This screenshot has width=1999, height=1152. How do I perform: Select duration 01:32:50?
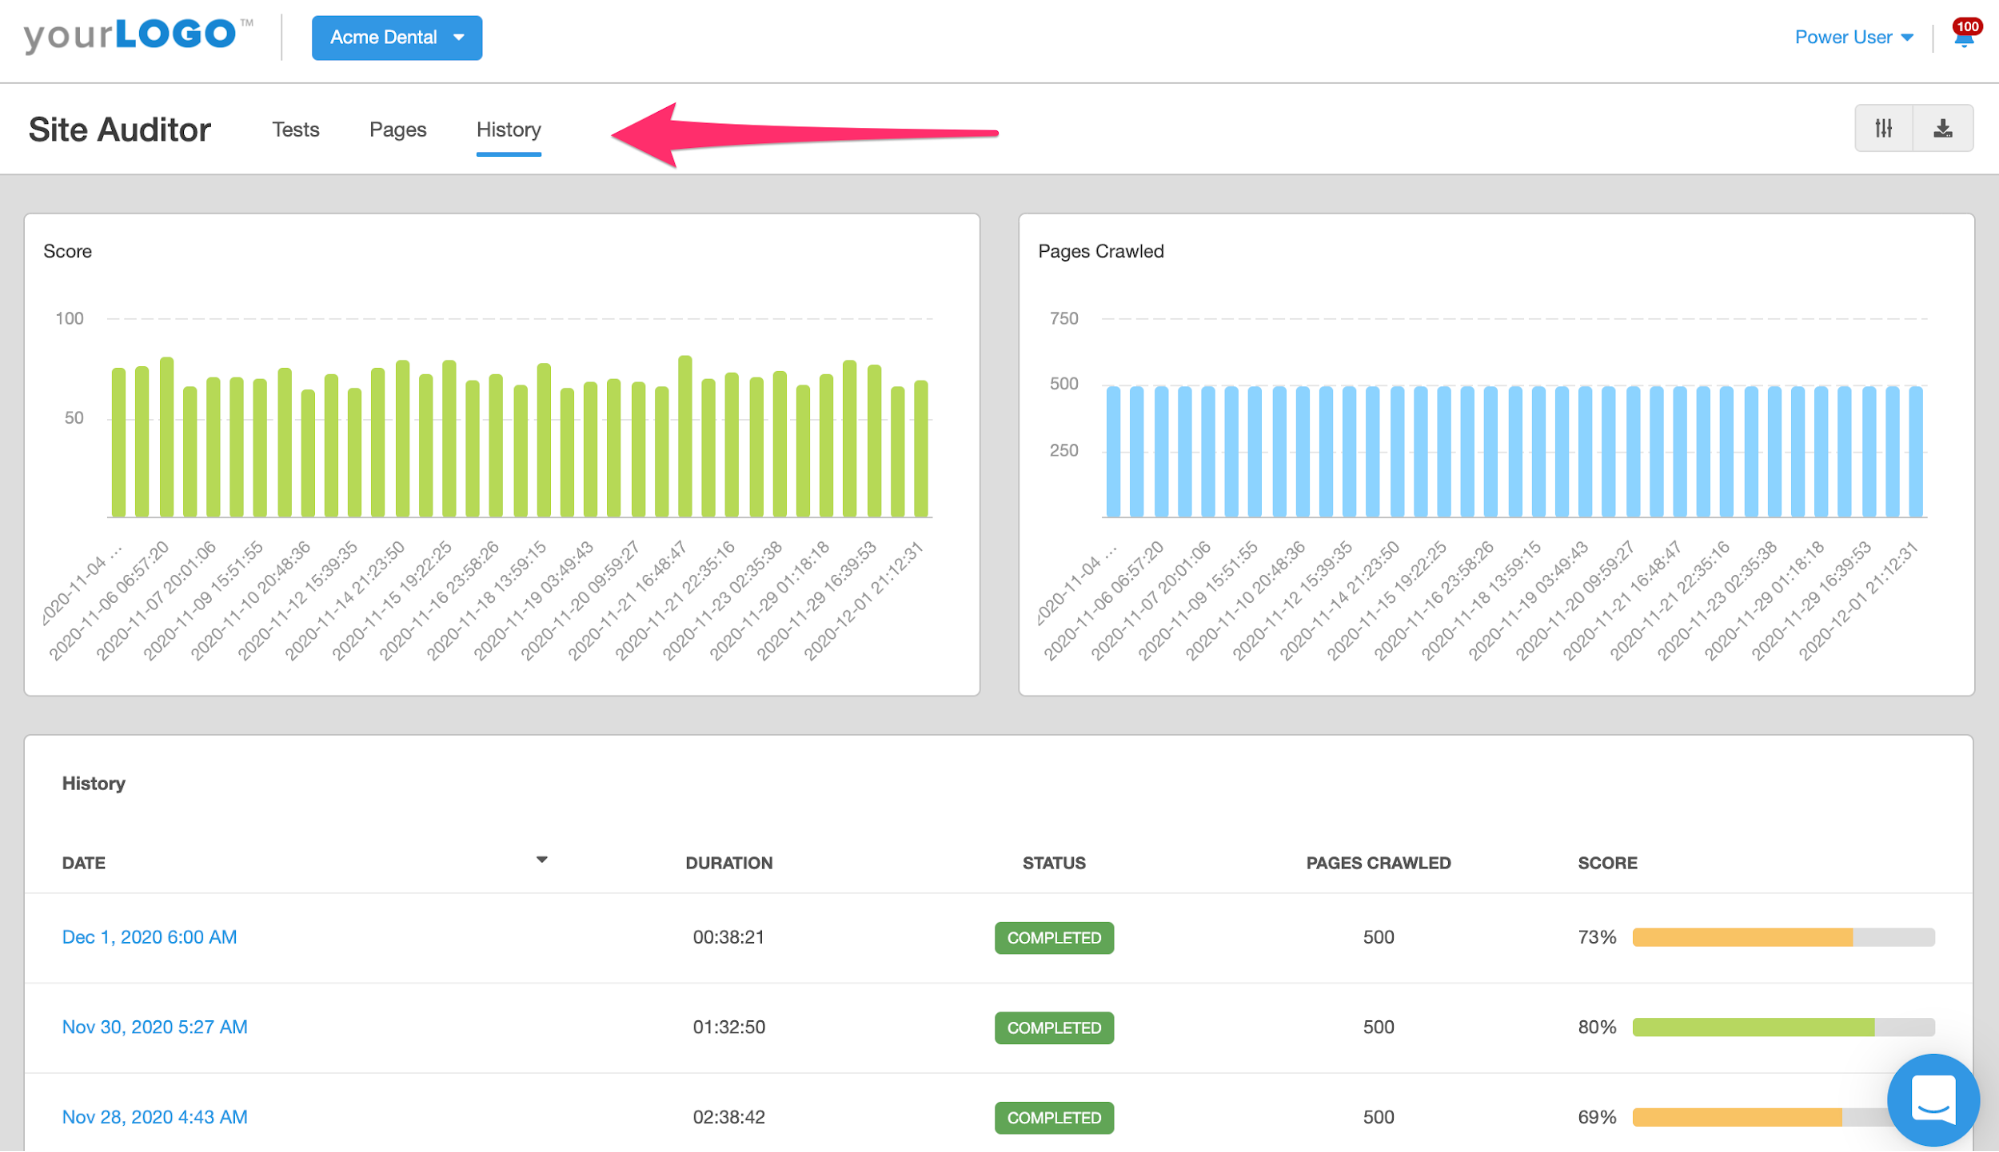729,1027
